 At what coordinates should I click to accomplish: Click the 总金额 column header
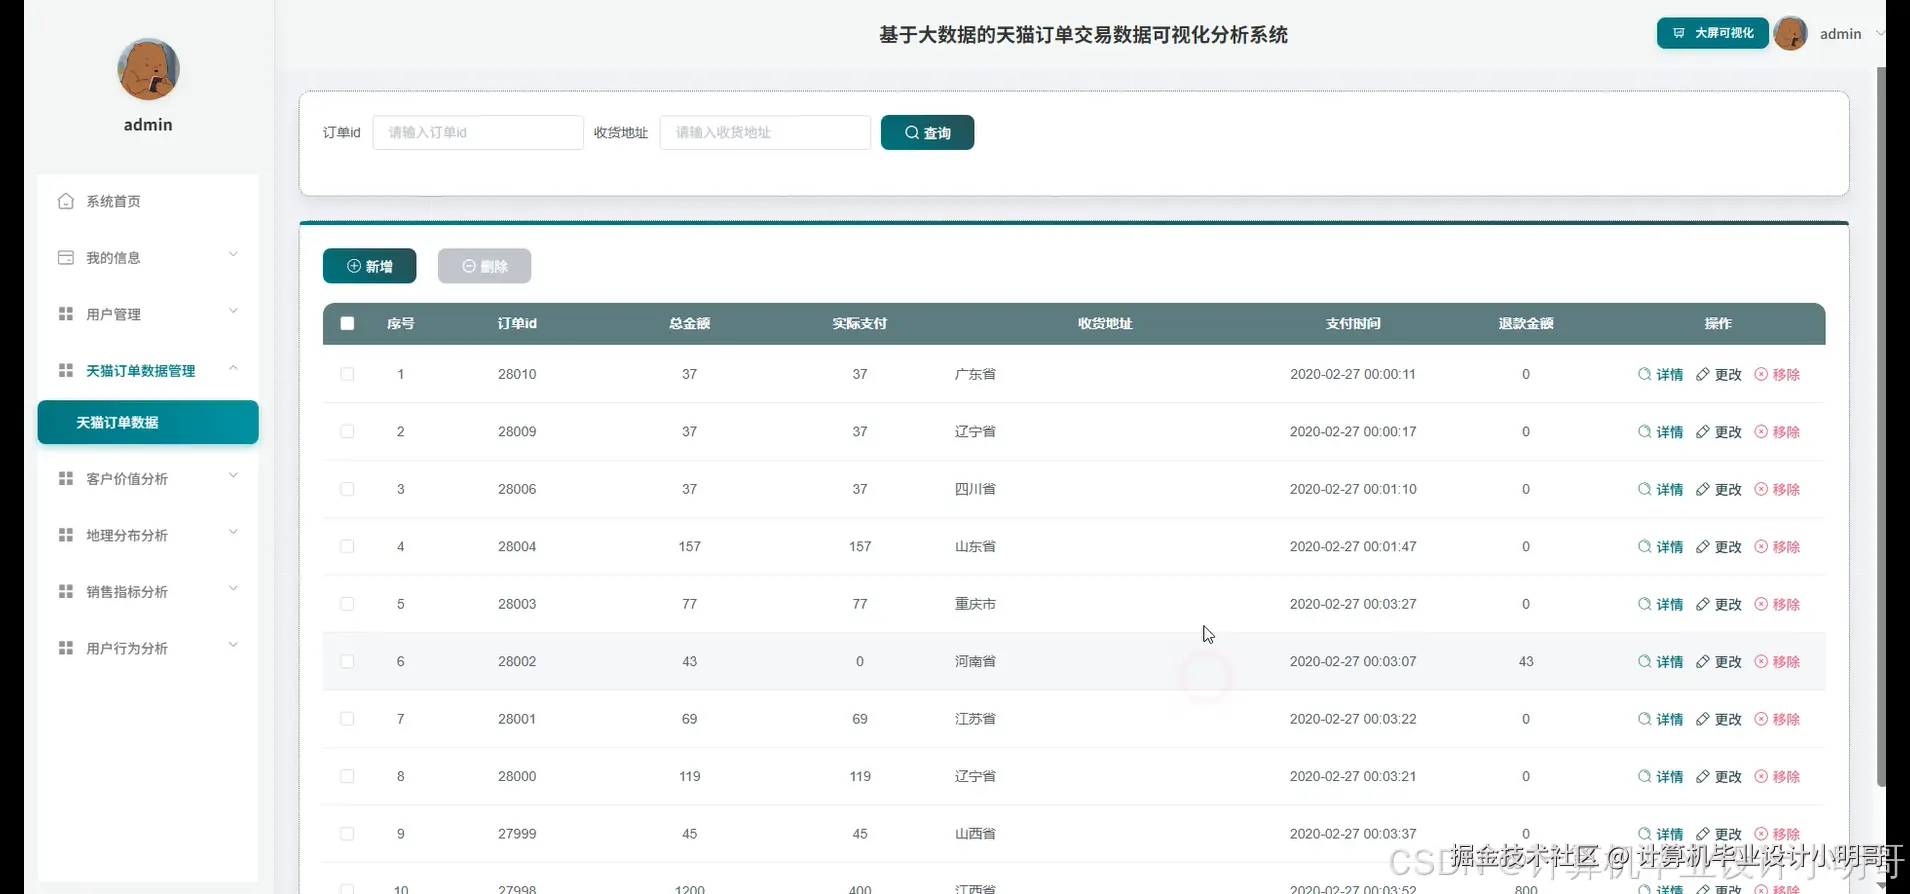coord(689,323)
